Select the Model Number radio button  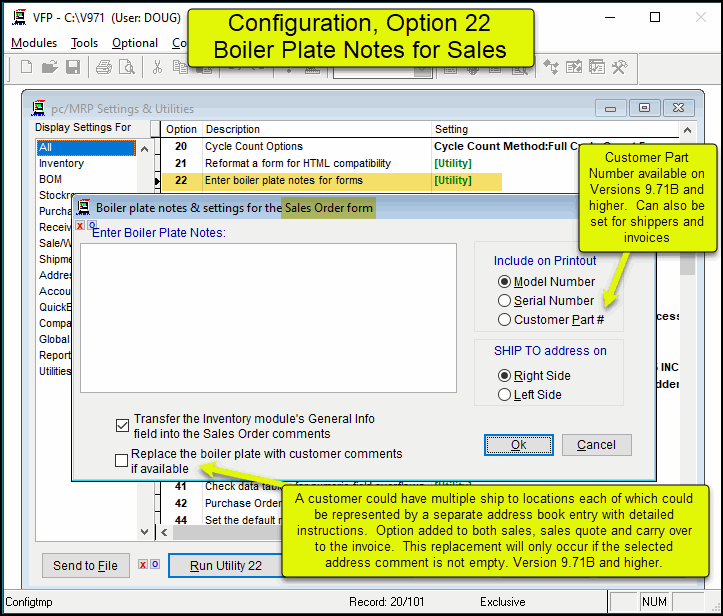(x=504, y=282)
